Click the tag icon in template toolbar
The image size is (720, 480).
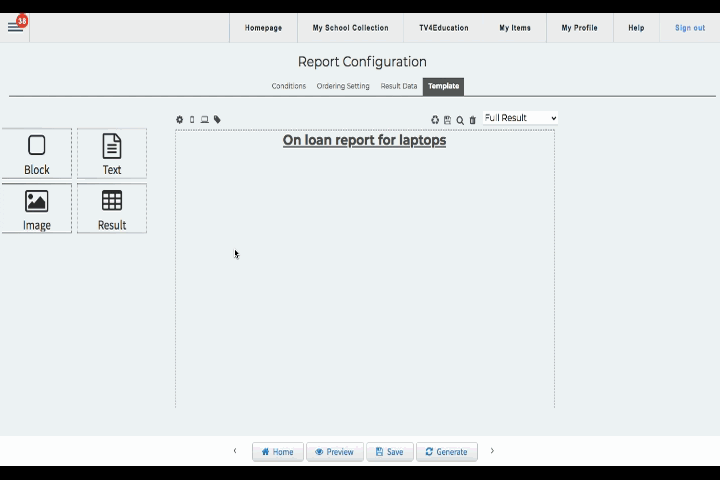(217, 120)
